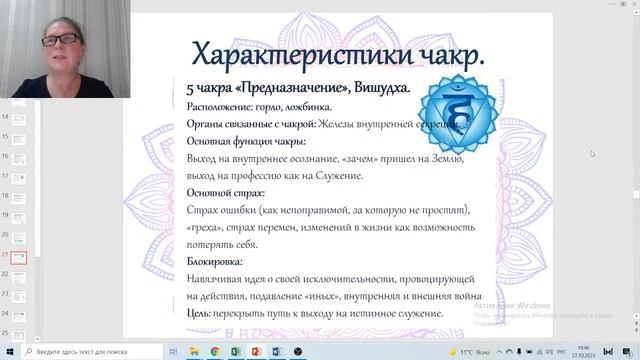Open the network tray icon
The width and height of the screenshot is (640, 360).
click(x=540, y=351)
